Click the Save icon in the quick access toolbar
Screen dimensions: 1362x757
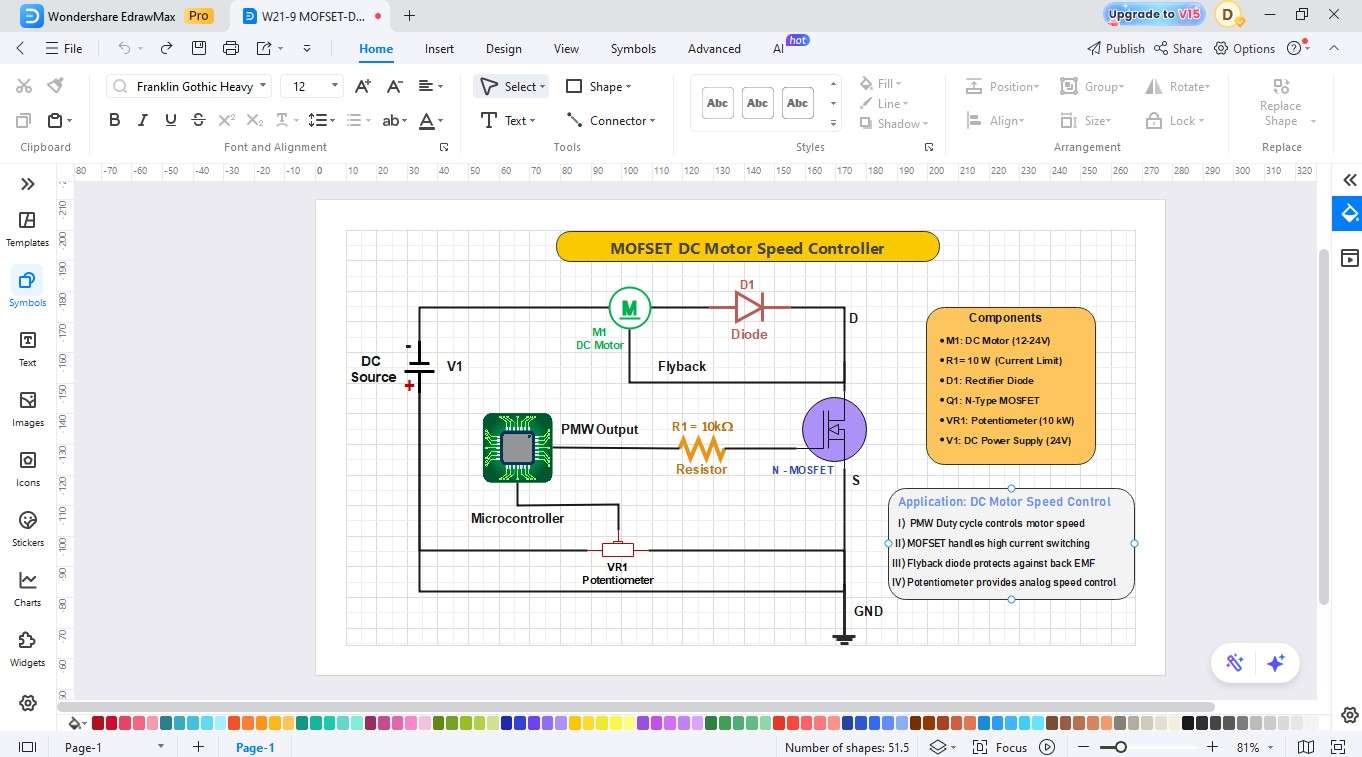point(198,47)
